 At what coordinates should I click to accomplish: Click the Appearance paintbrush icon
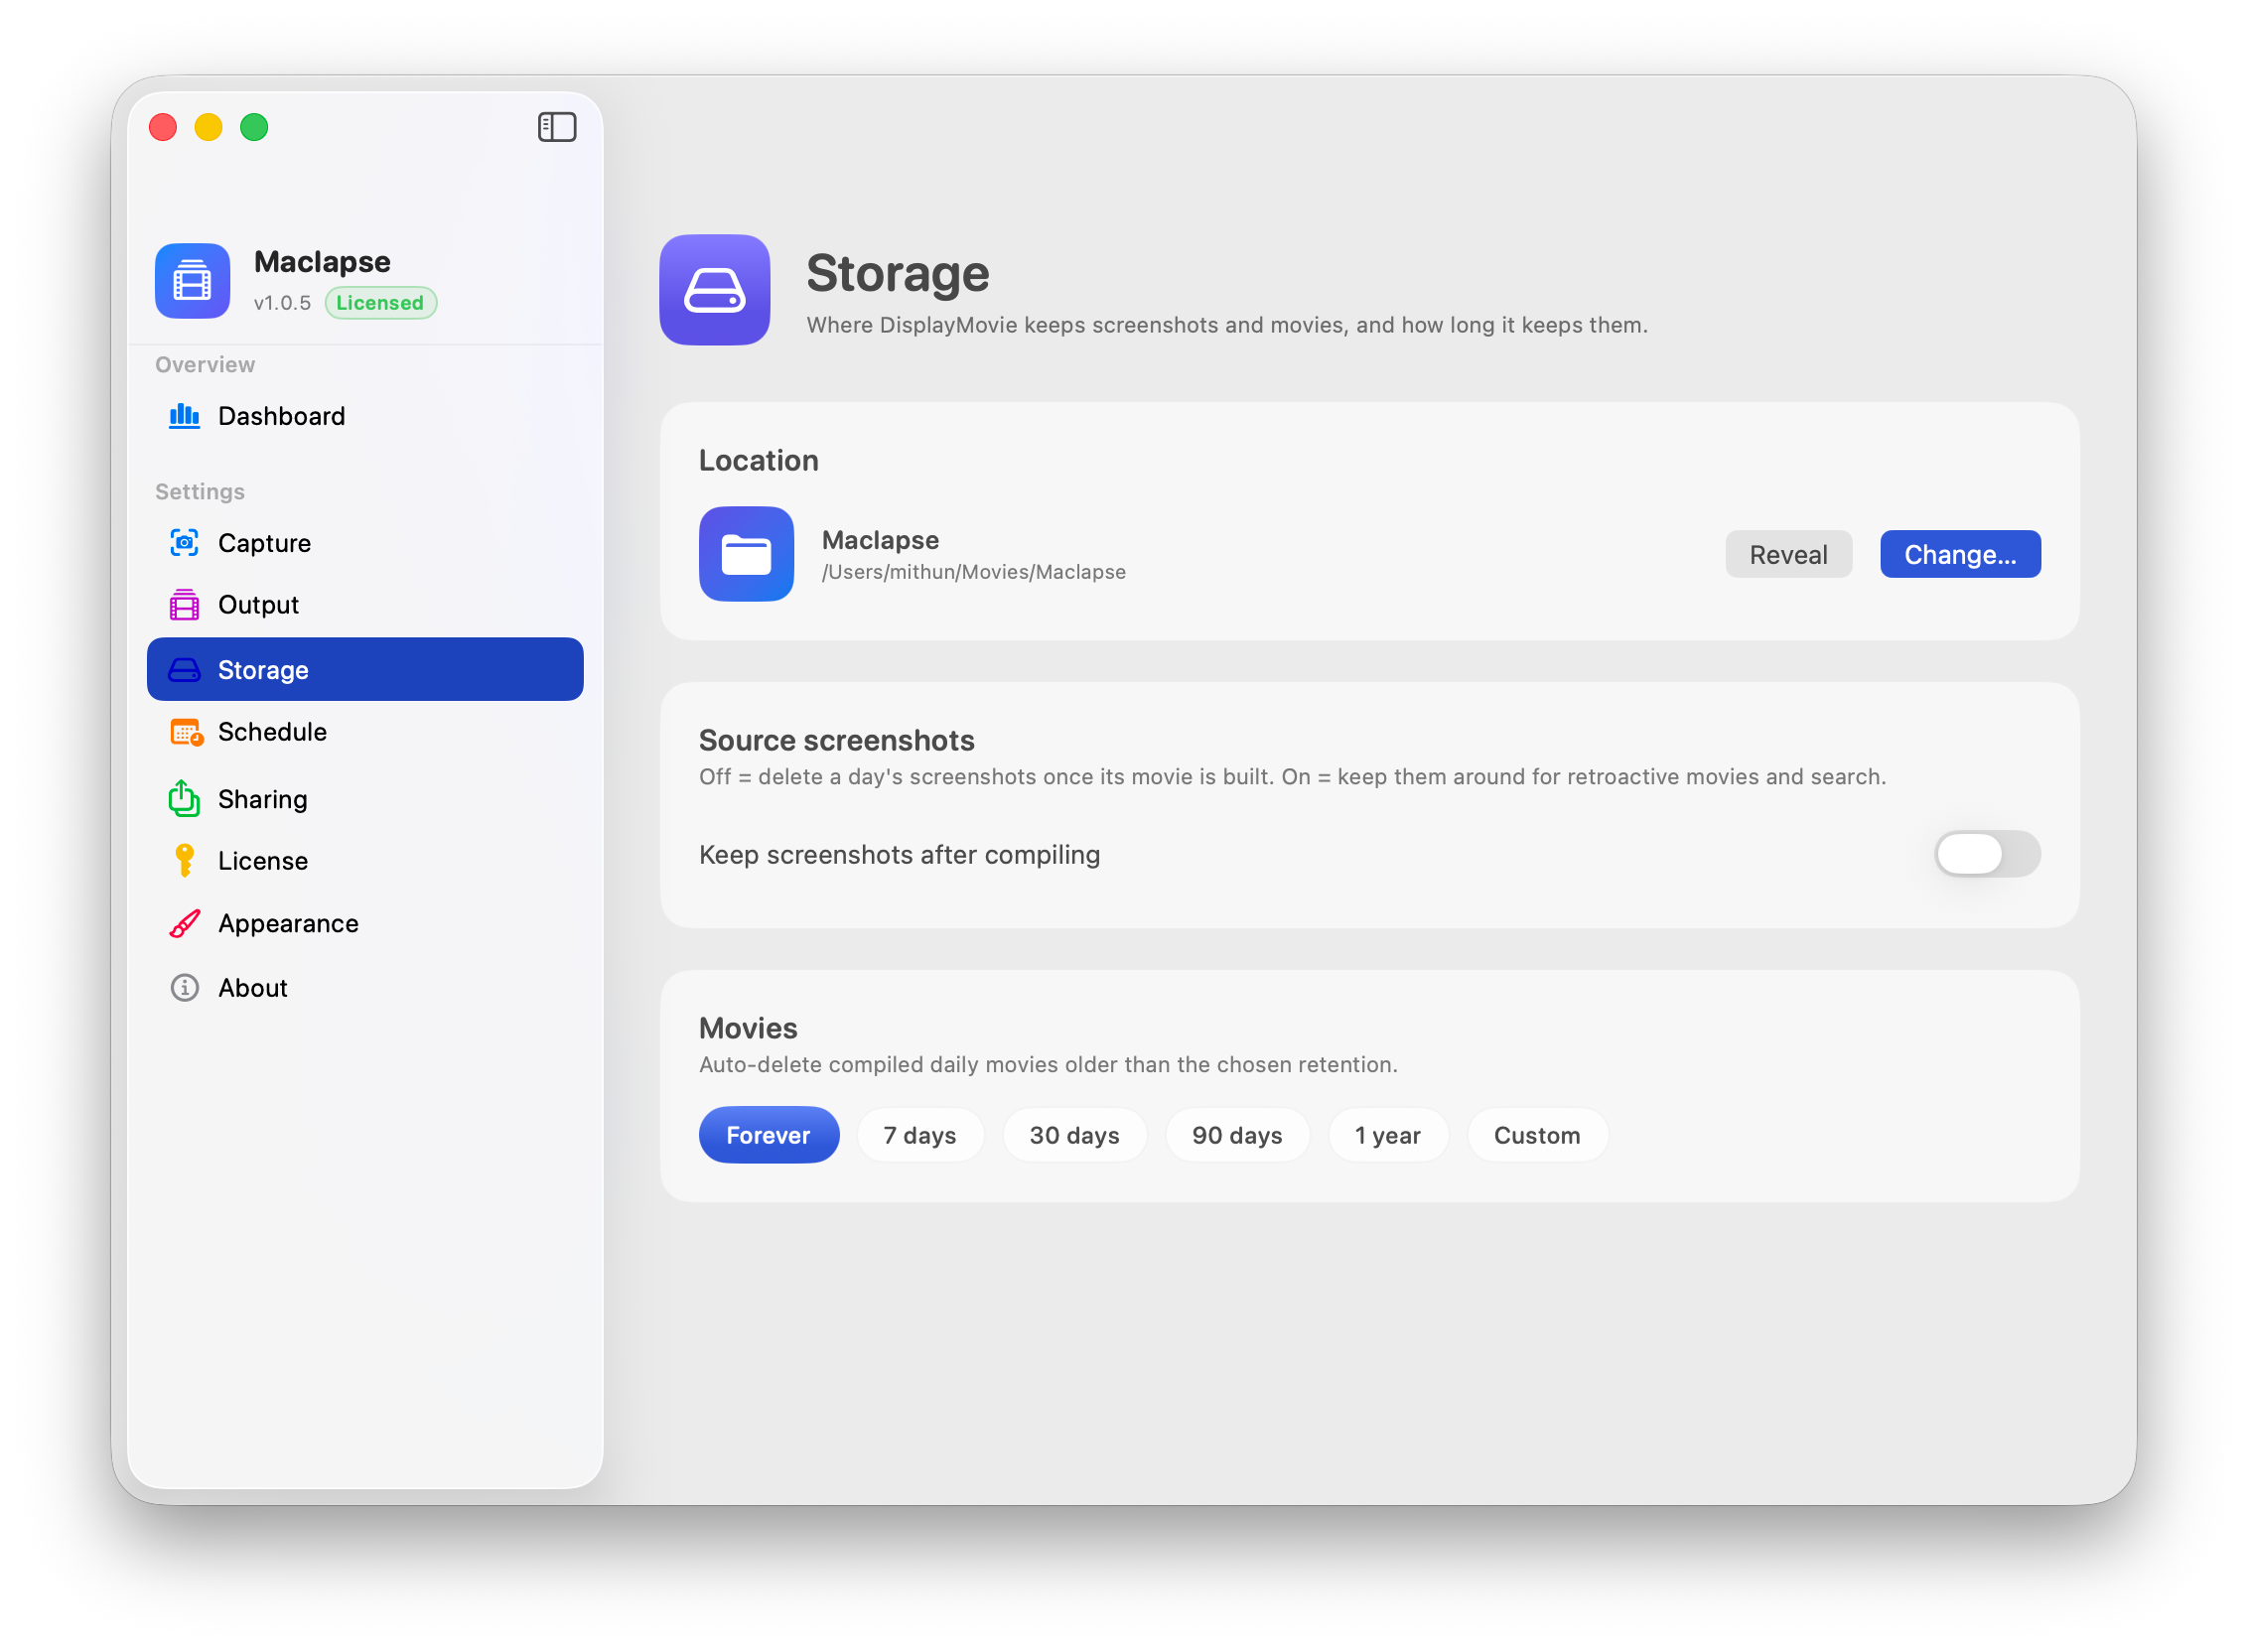tap(184, 924)
